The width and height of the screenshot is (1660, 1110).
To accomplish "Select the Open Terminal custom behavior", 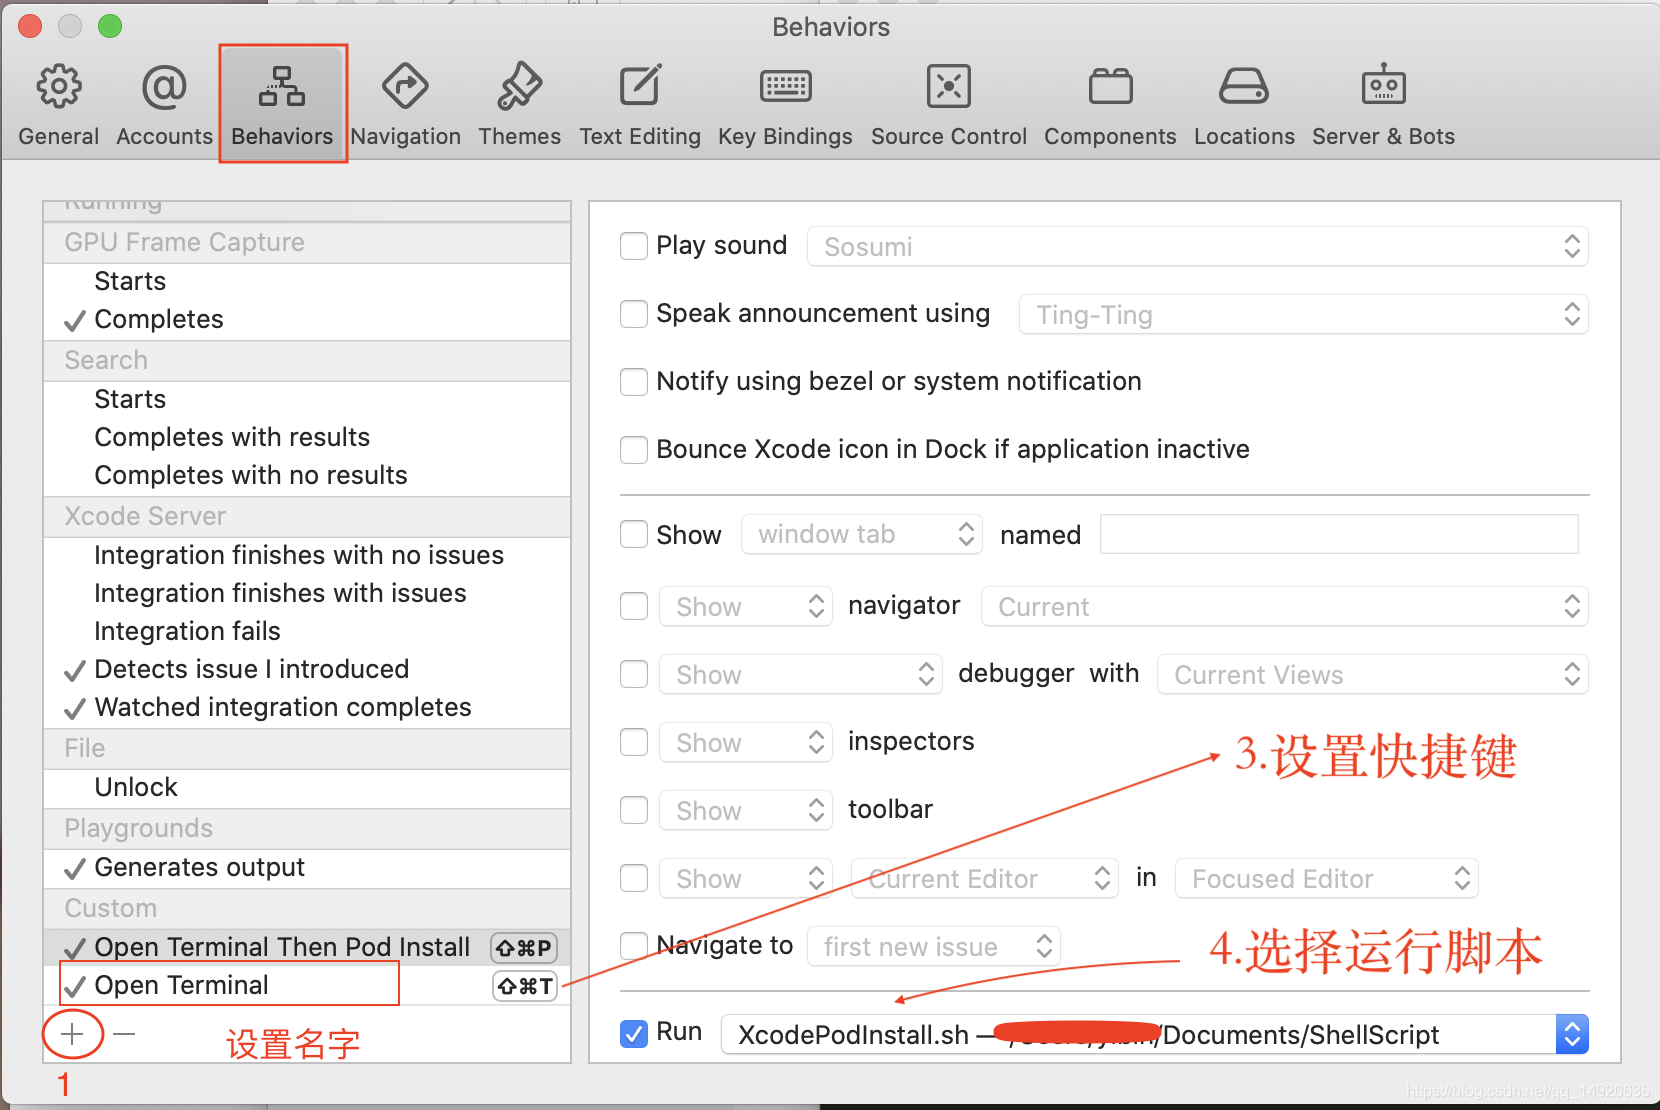I will 307,986.
